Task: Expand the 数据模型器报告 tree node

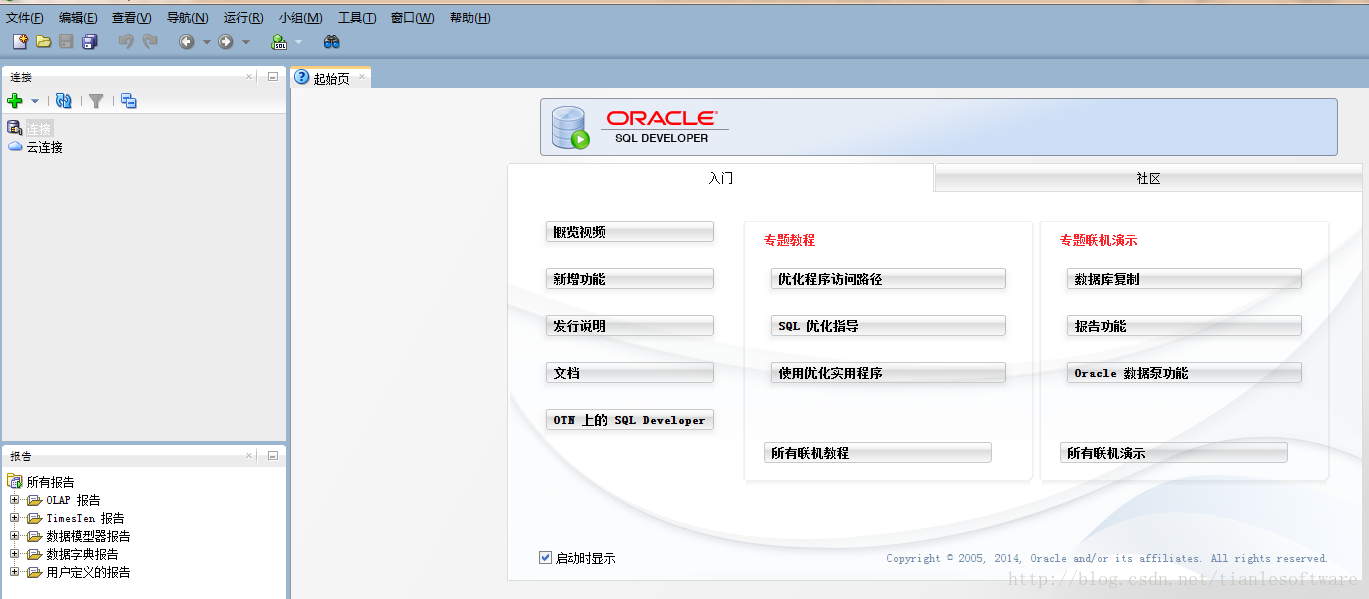Action: point(15,536)
